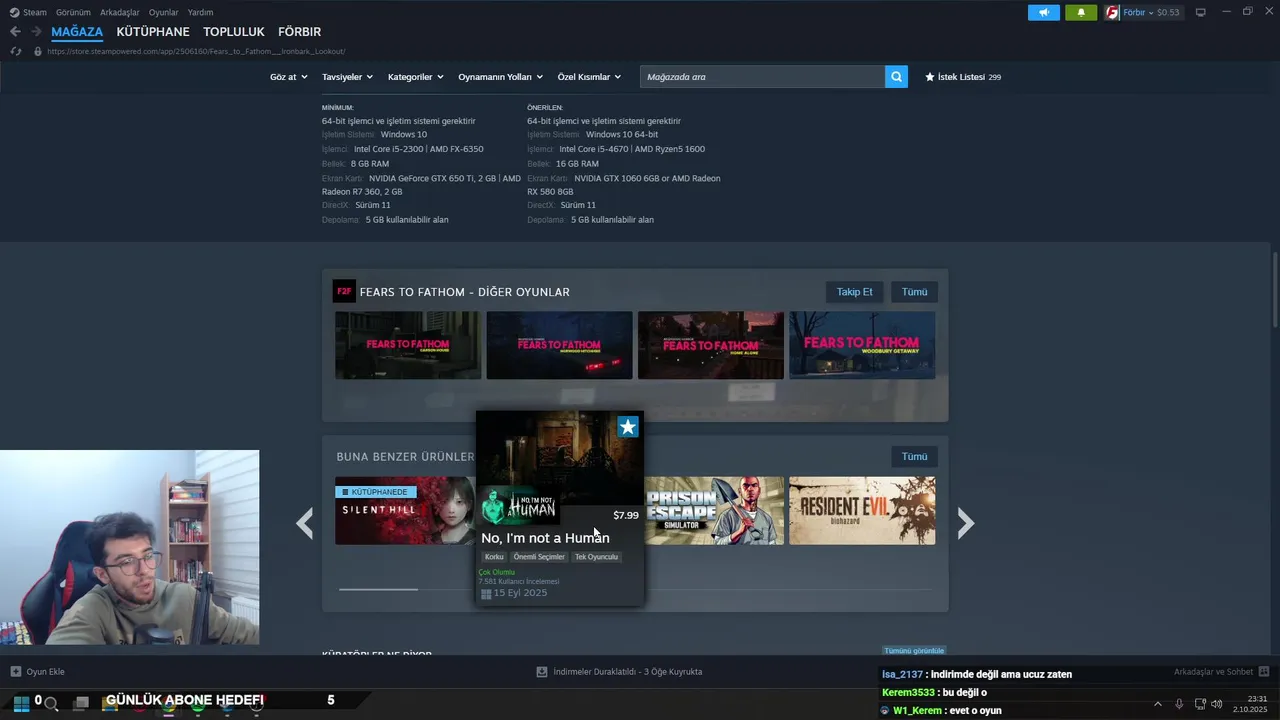Click the page vertical scrollbar
The width and height of the screenshot is (1280, 720).
pyautogui.click(x=1275, y=290)
